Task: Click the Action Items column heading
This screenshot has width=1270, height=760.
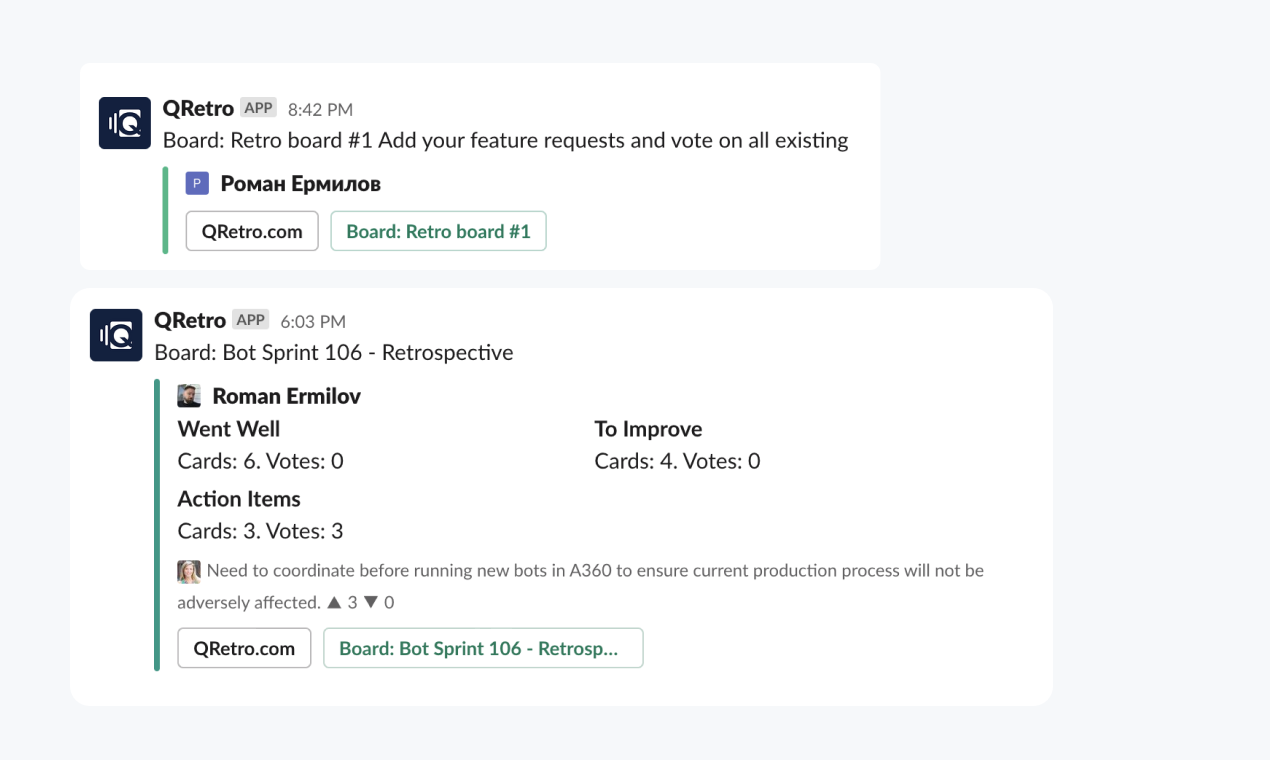Action: 239,499
